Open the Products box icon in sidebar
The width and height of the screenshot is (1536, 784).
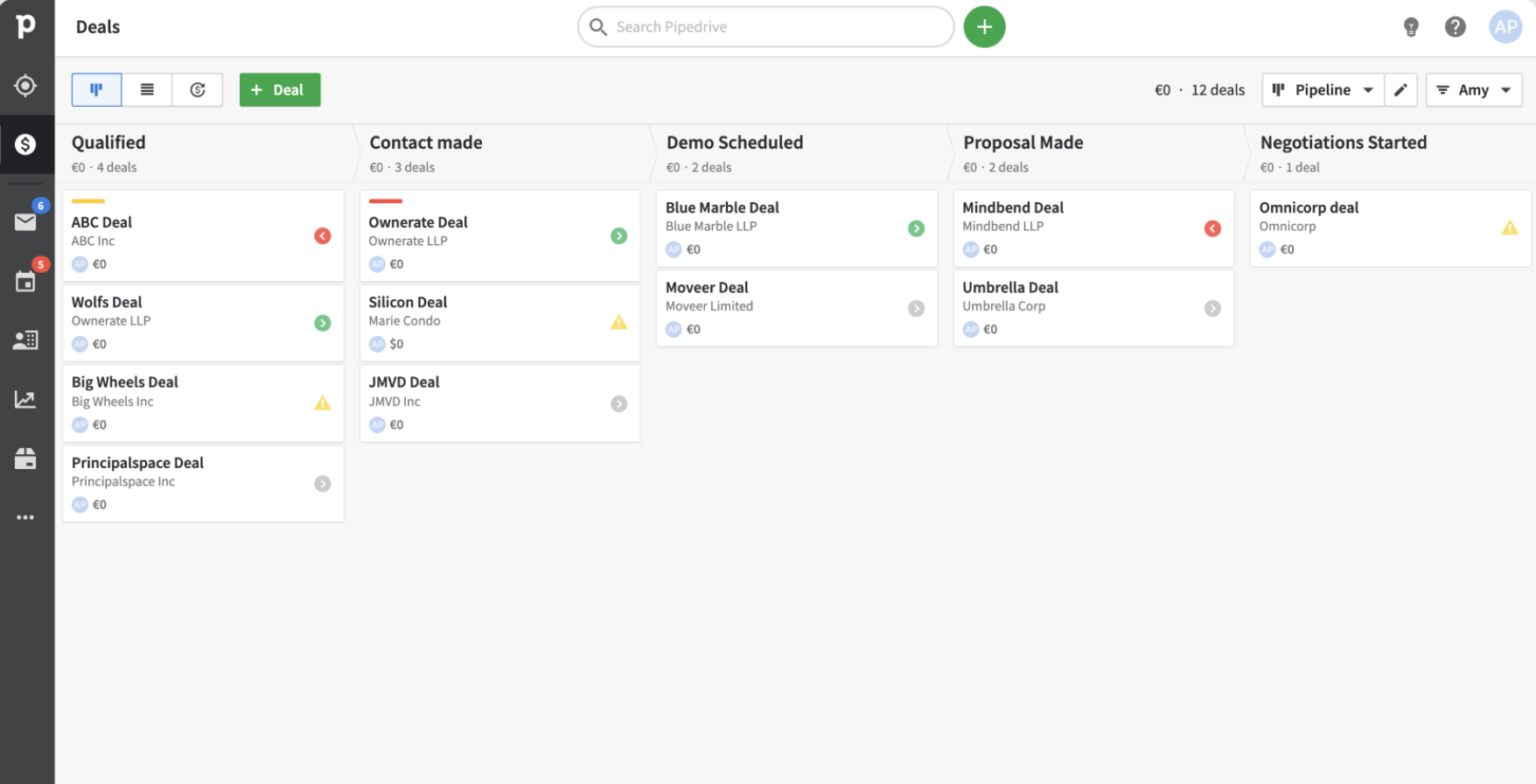[x=26, y=459]
